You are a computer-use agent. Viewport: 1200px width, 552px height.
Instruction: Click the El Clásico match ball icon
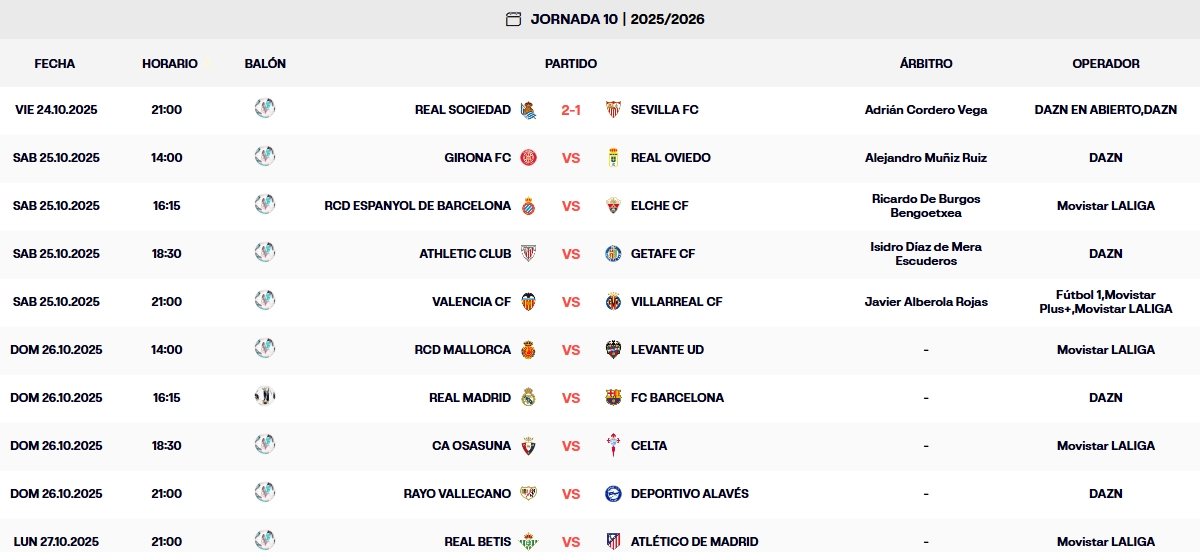tap(265, 396)
